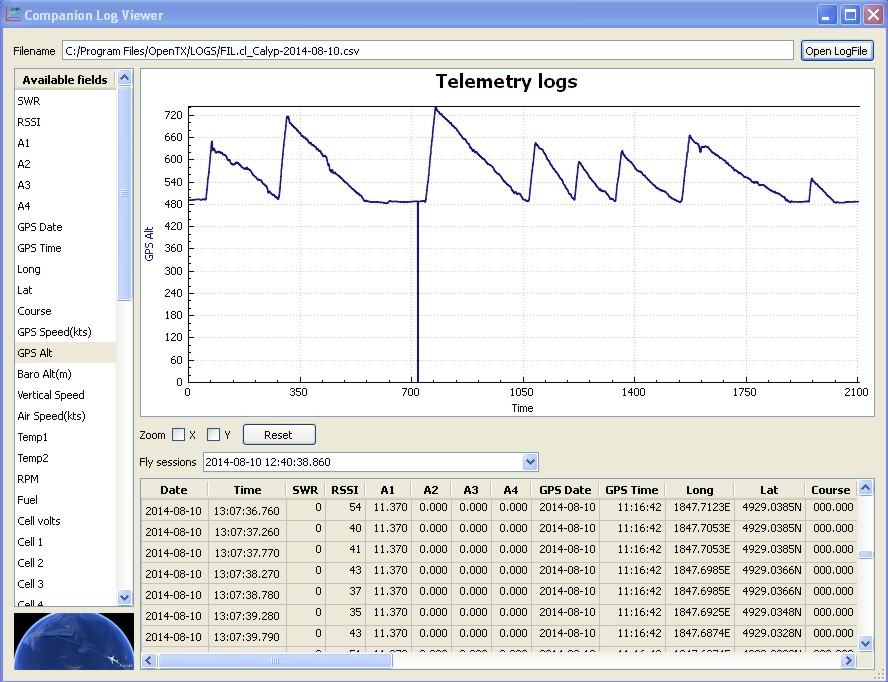Screen dimensions: 888x682
Task: Click the Open LogFile button
Action: pyautogui.click(x=837, y=51)
